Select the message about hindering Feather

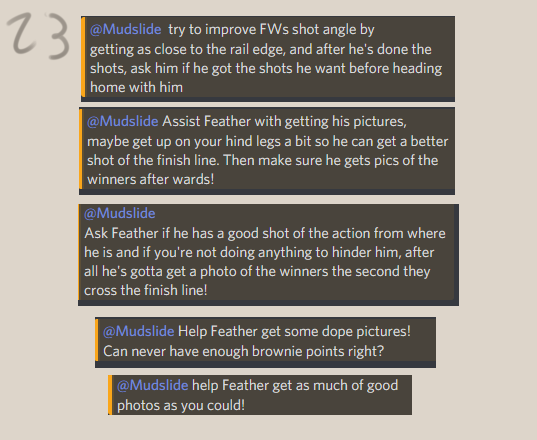click(x=268, y=255)
